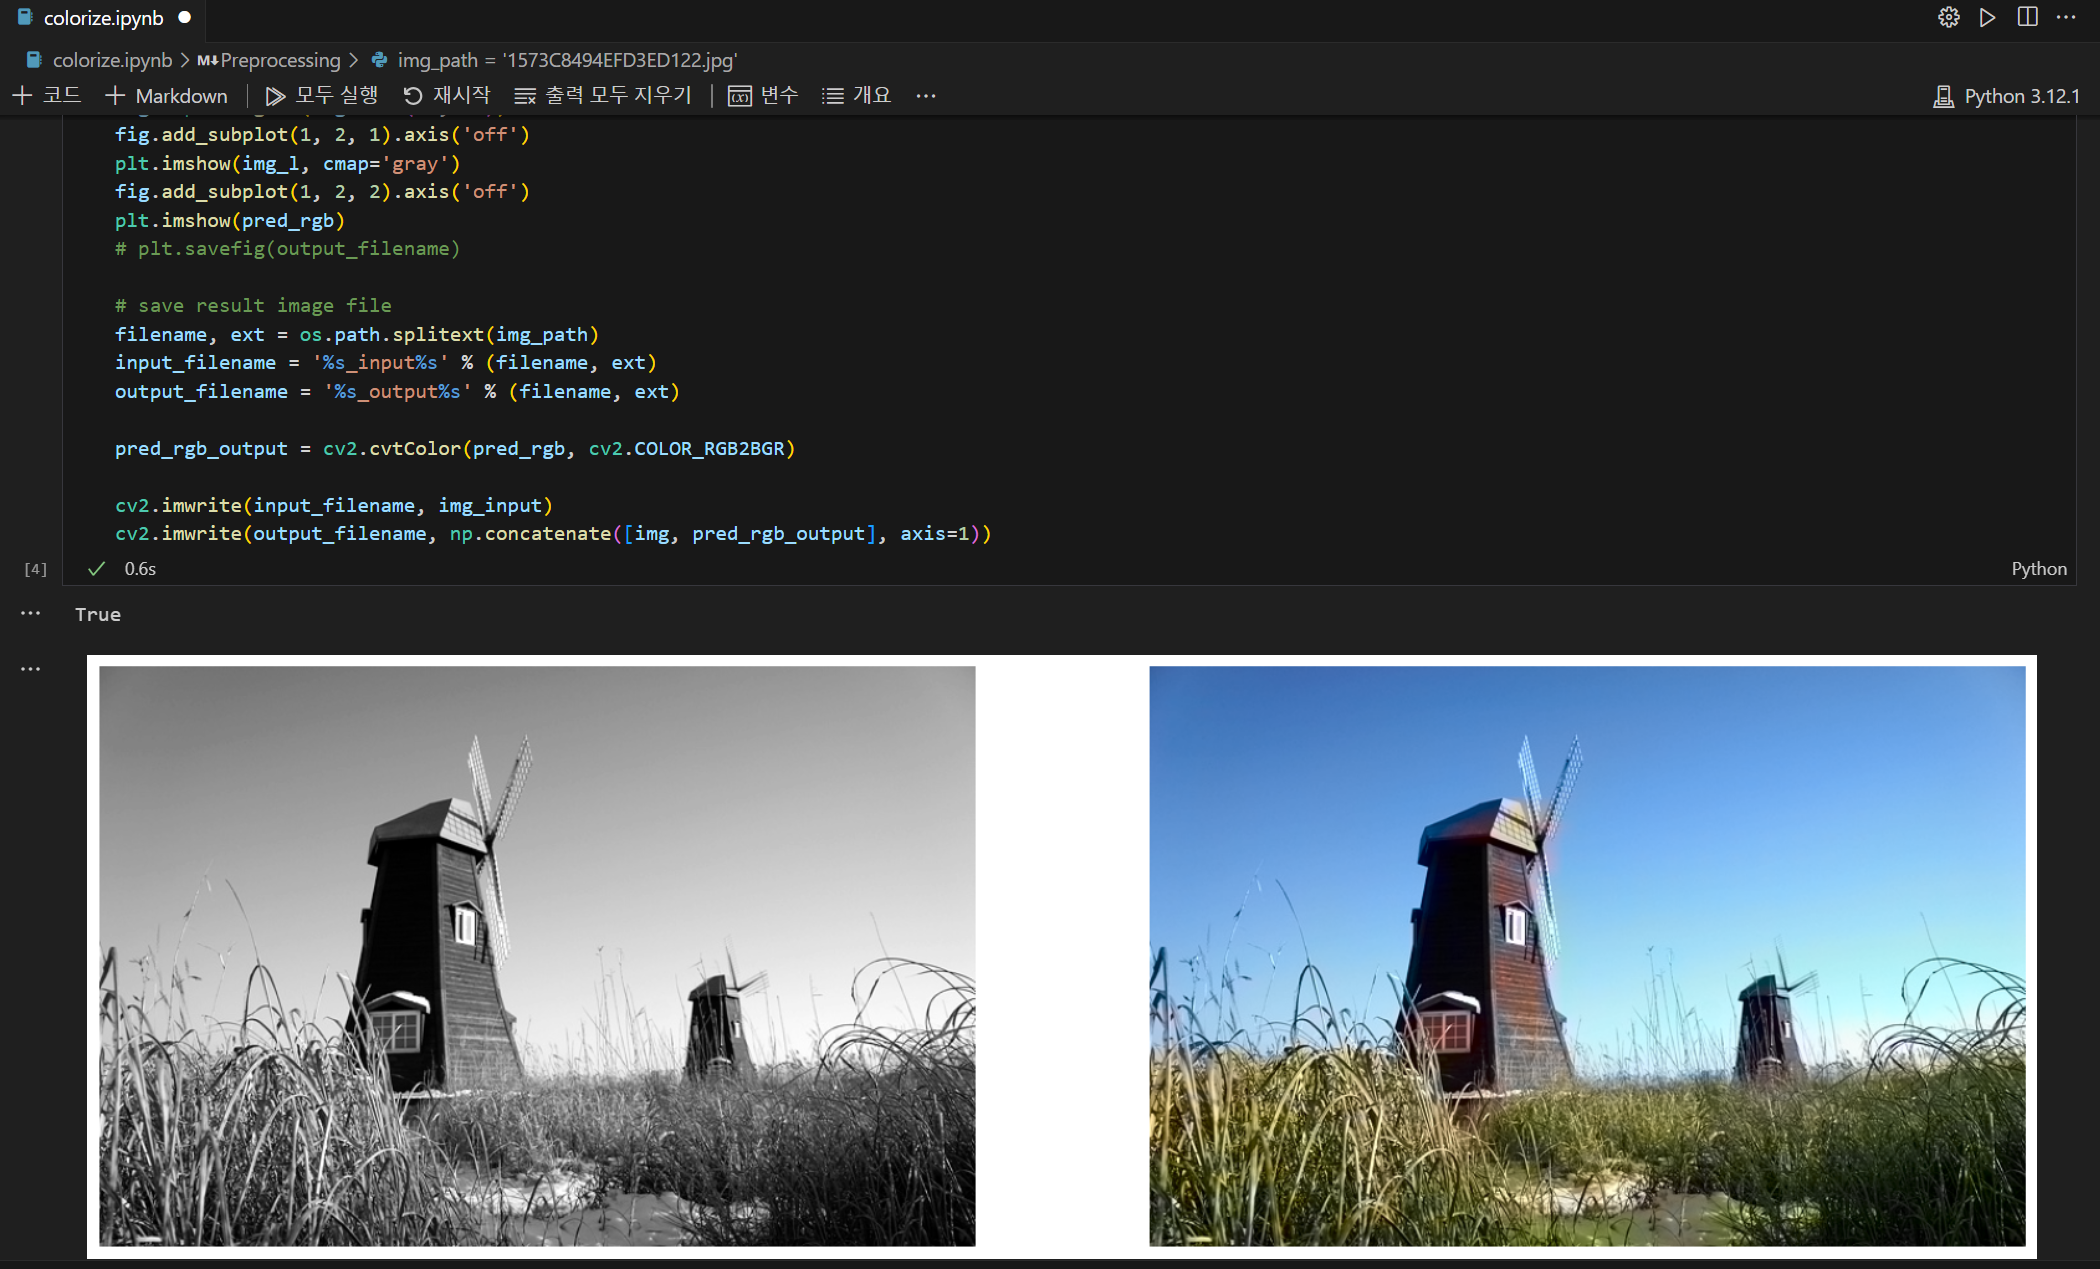Click the cell execution count [4]
Screen dimensions: 2100x1269
[x=35, y=568]
